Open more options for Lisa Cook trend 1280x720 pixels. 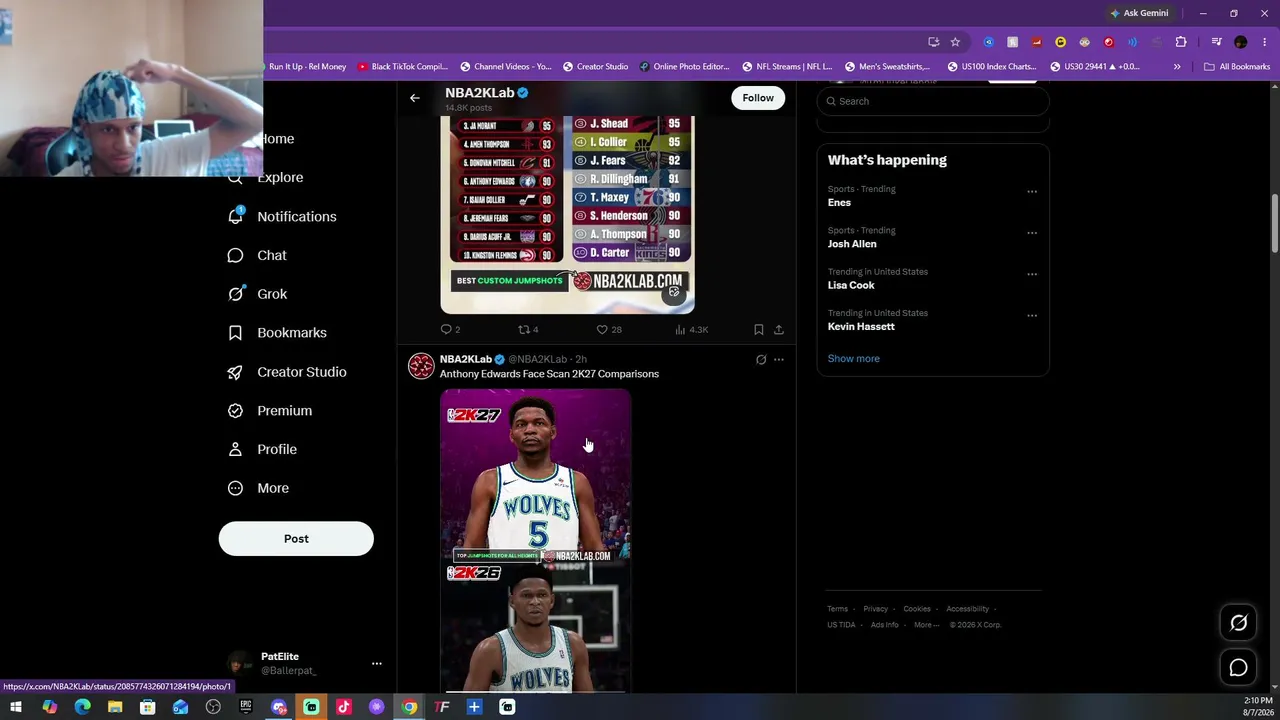(1032, 273)
